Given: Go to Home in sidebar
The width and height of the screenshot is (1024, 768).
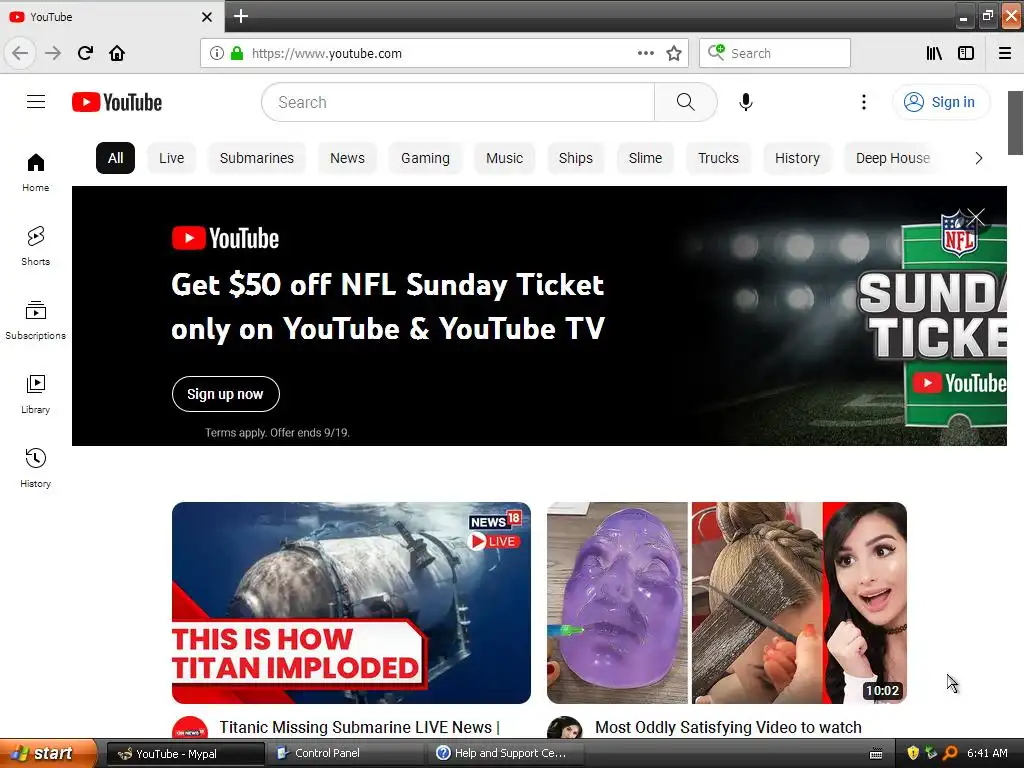Looking at the screenshot, I should point(35,172).
